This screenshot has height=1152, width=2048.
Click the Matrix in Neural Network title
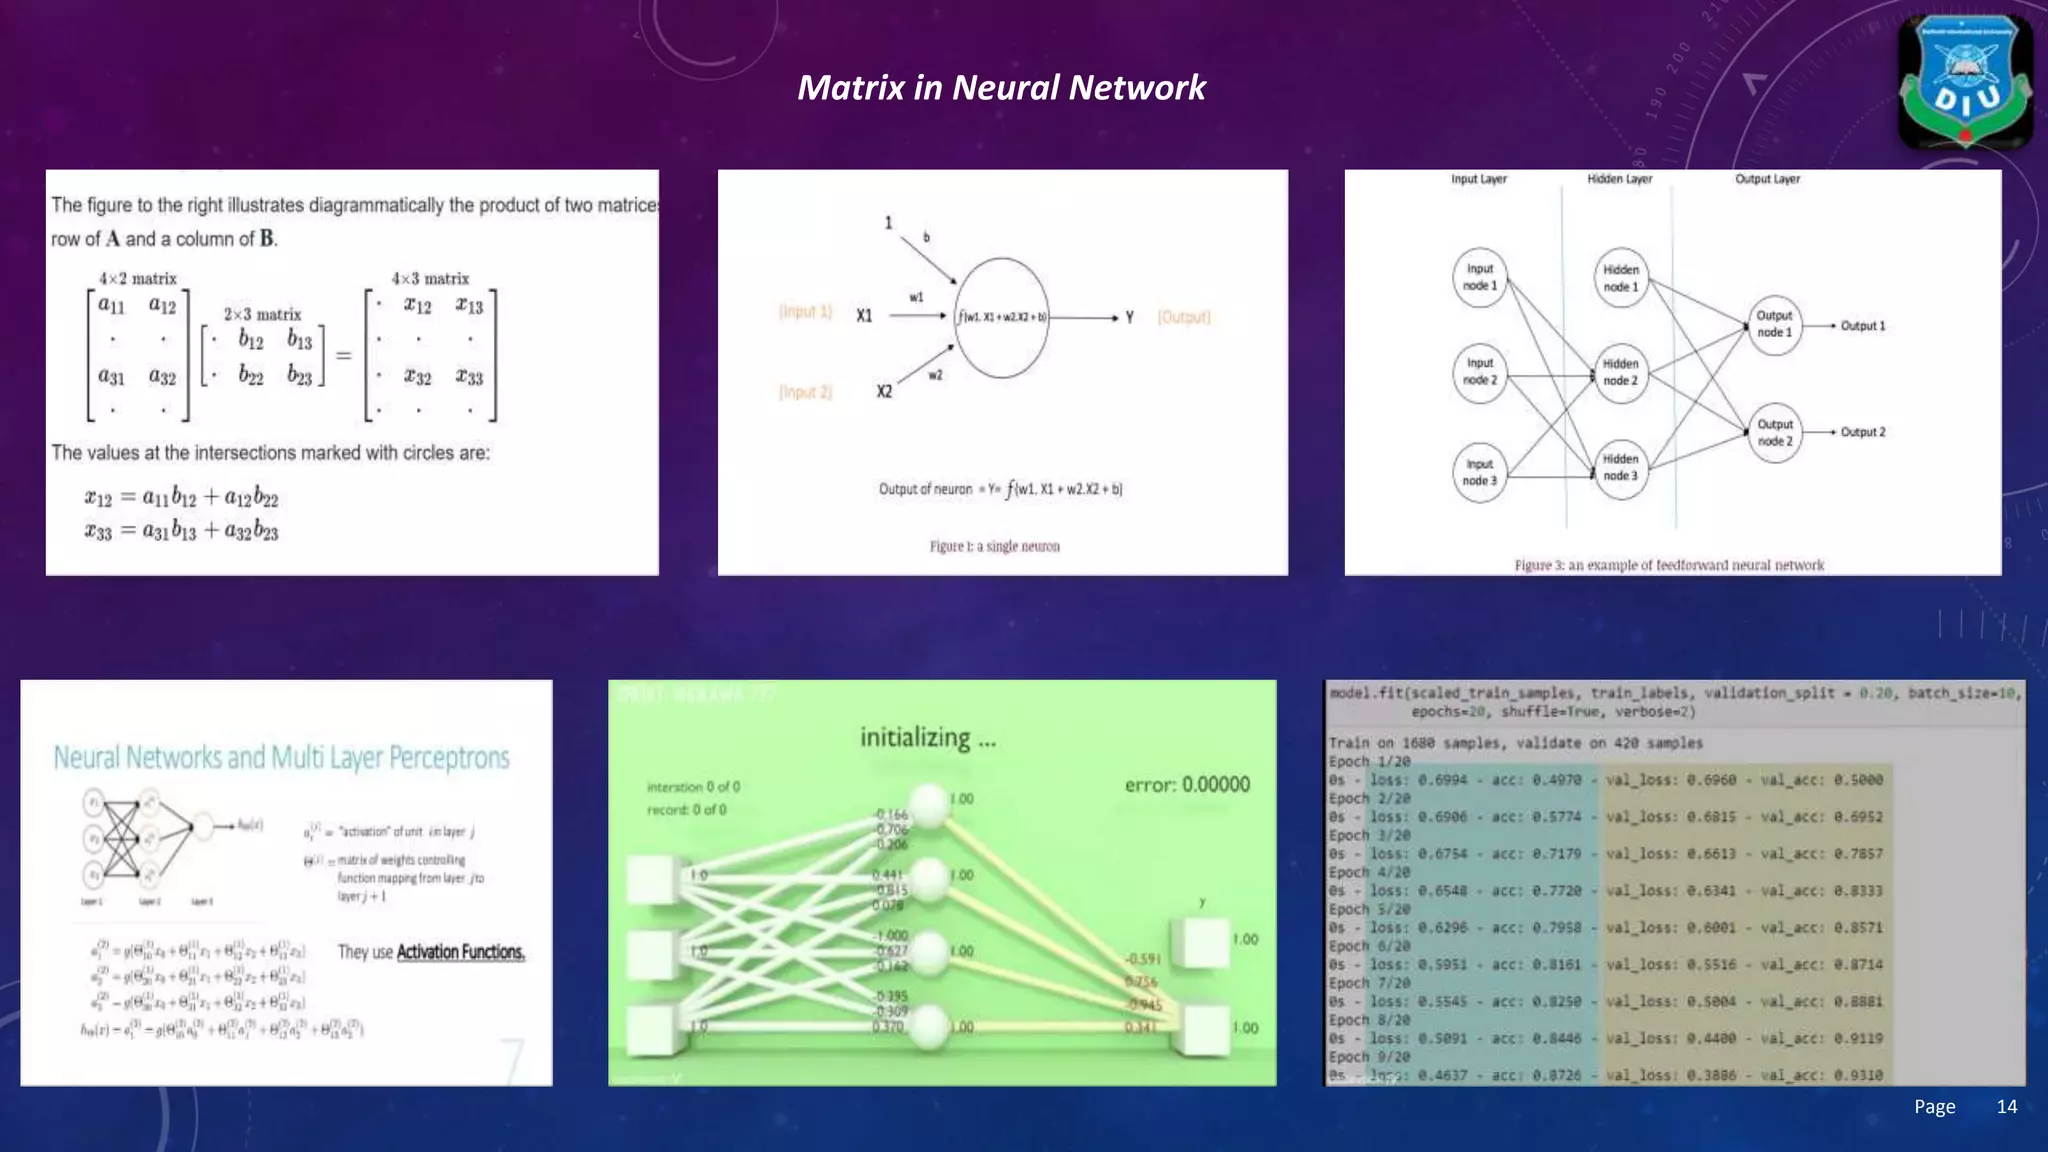(x=1001, y=88)
